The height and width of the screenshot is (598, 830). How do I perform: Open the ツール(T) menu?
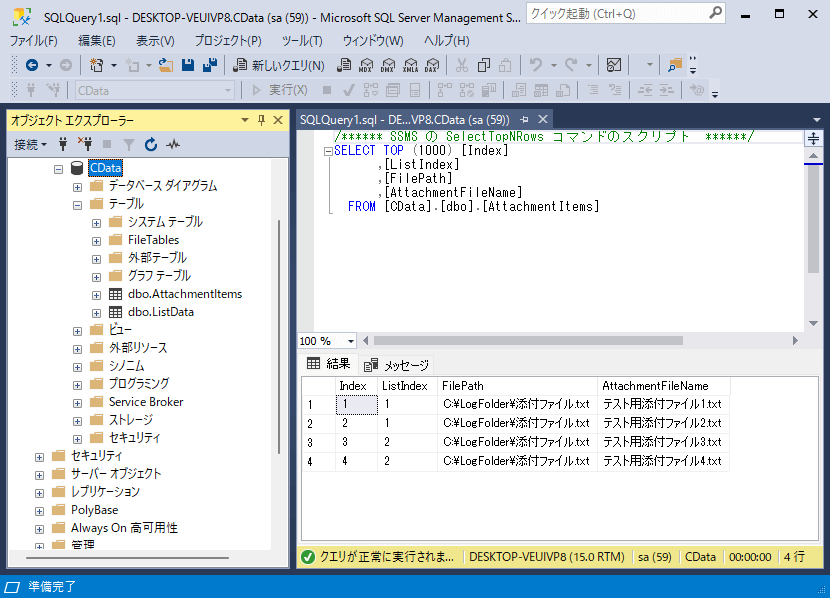(x=301, y=41)
